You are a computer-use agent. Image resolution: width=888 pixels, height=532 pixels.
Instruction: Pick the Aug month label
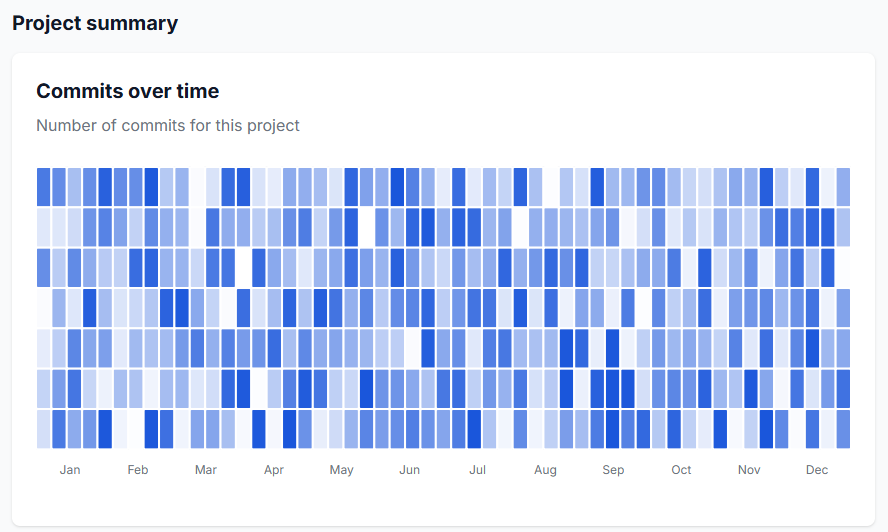coord(545,470)
